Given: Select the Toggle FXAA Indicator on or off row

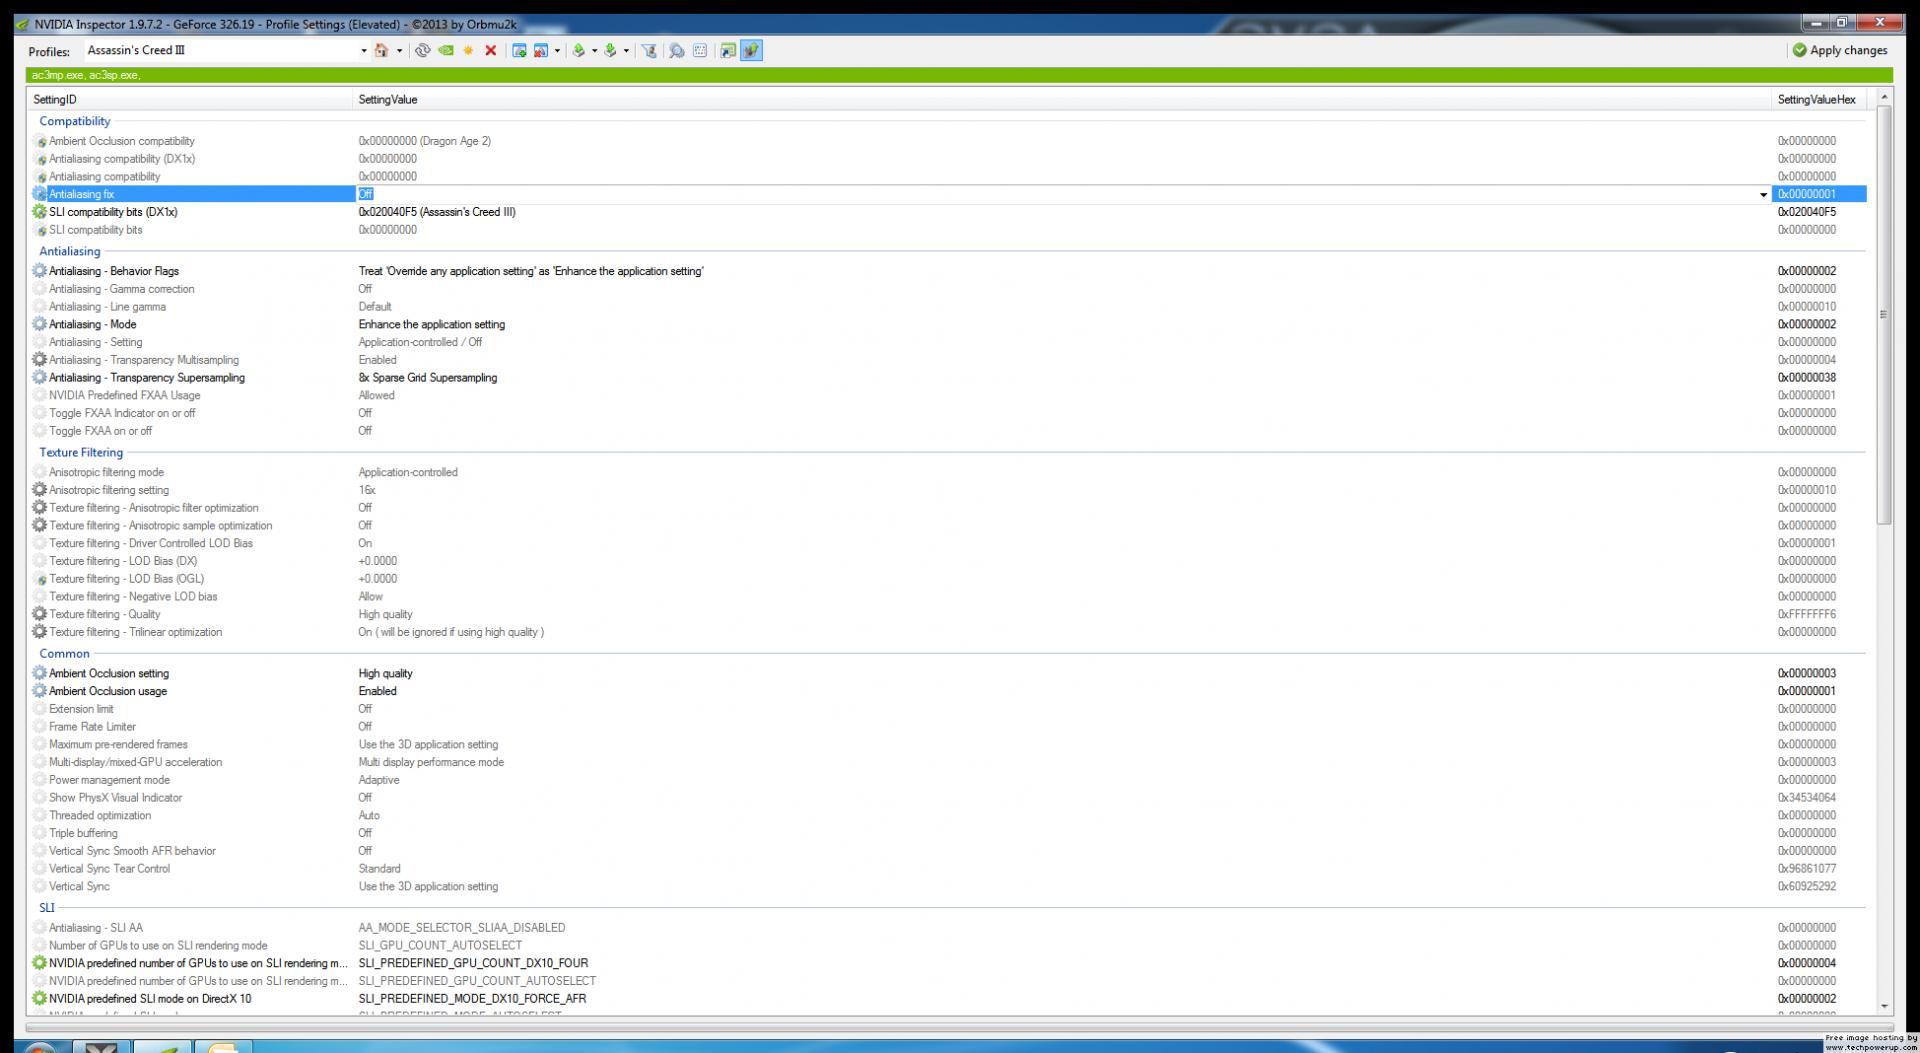Looking at the screenshot, I should [x=947, y=413].
